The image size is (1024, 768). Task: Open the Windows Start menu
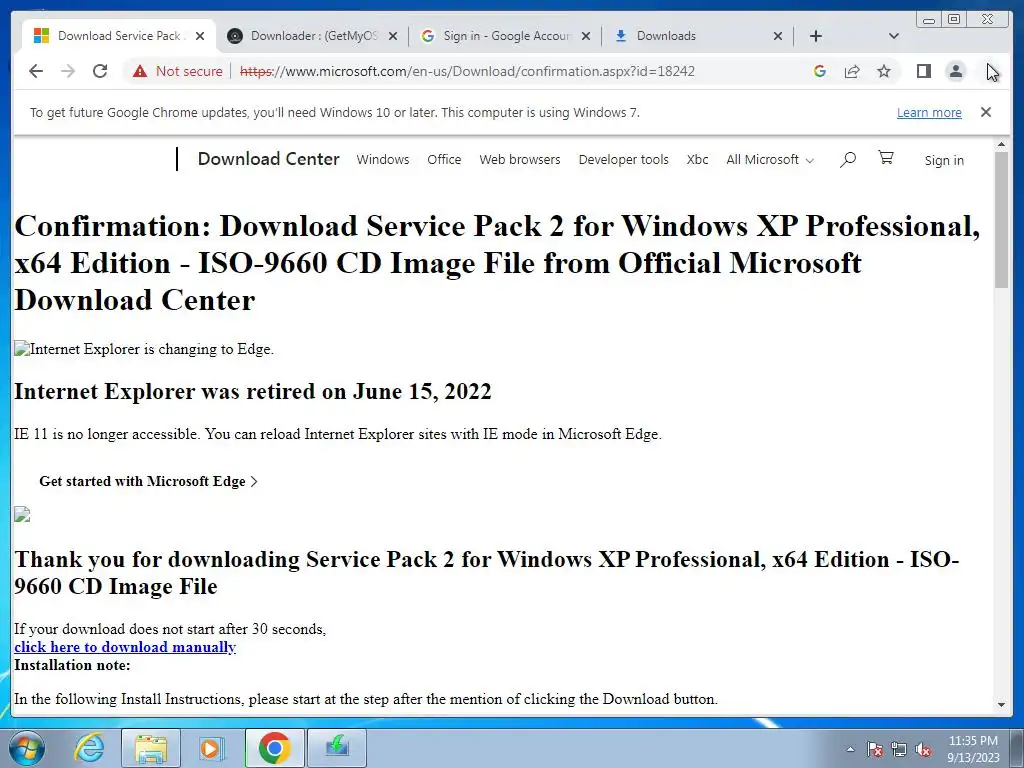26,748
